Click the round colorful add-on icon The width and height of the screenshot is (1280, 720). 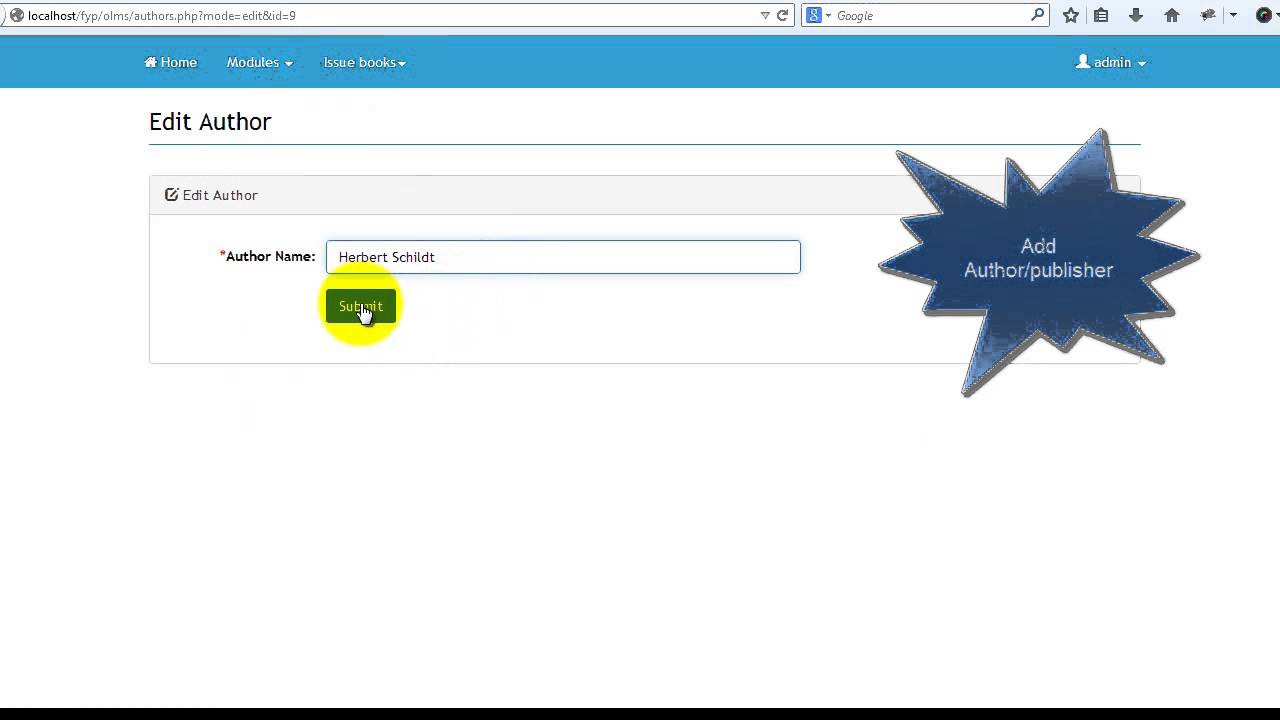(x=1264, y=15)
